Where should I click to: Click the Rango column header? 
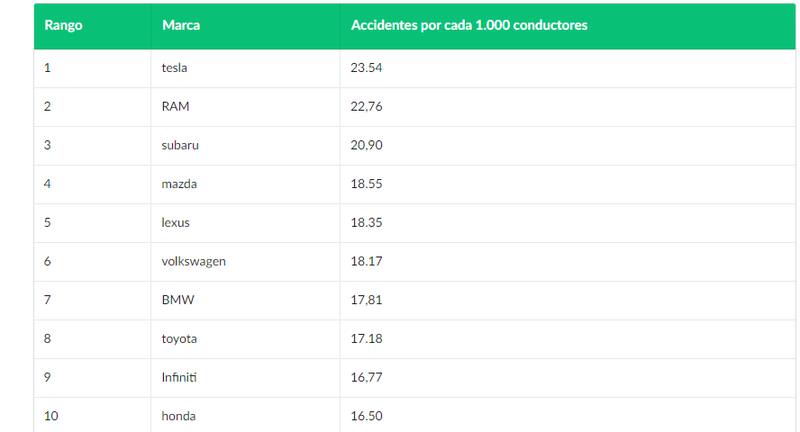[x=63, y=25]
